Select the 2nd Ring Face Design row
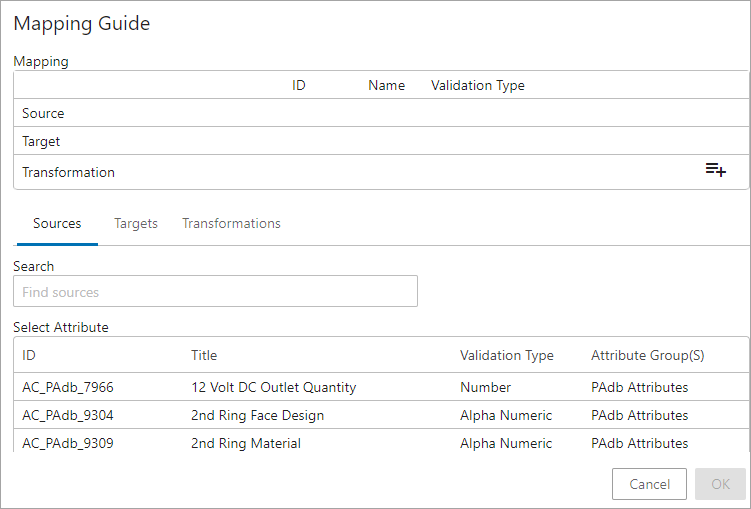Image resolution: width=751 pixels, height=509 pixels. 381,415
